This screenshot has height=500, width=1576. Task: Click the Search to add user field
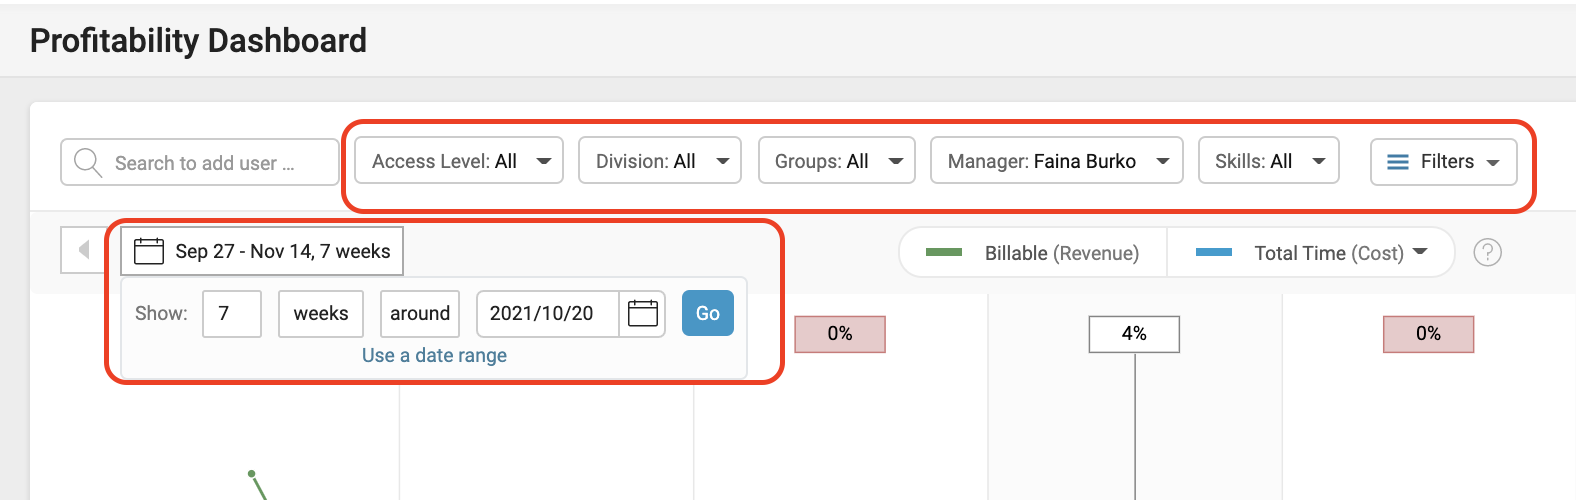tap(200, 162)
